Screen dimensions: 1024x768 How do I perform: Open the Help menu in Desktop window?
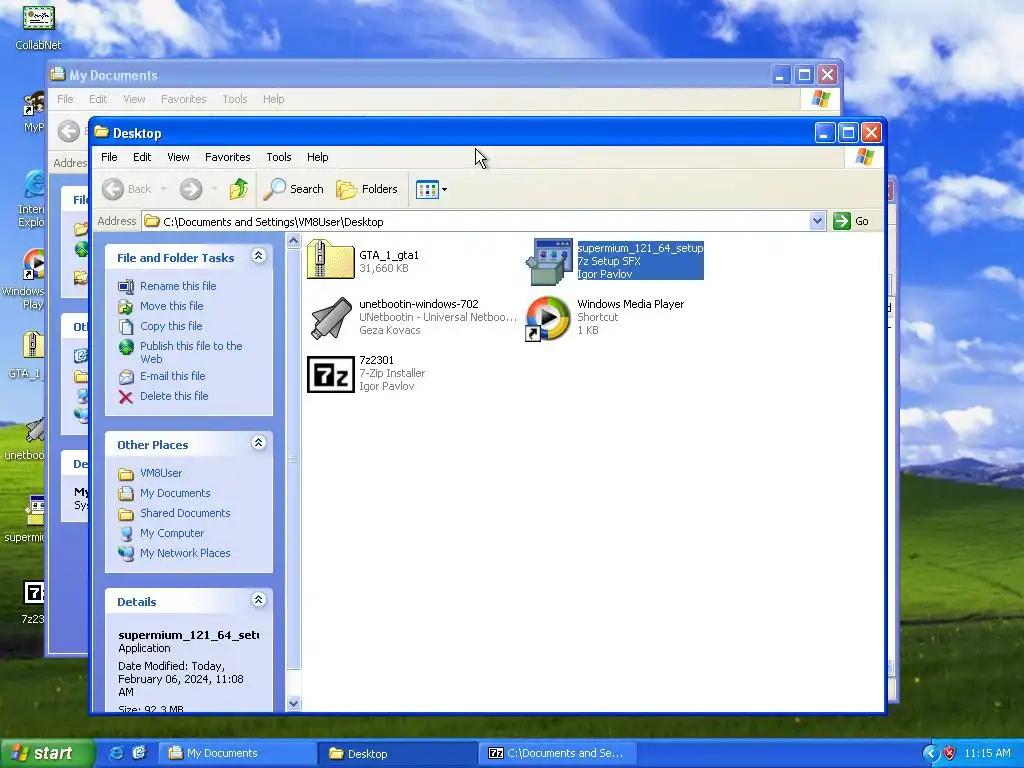[x=317, y=157]
